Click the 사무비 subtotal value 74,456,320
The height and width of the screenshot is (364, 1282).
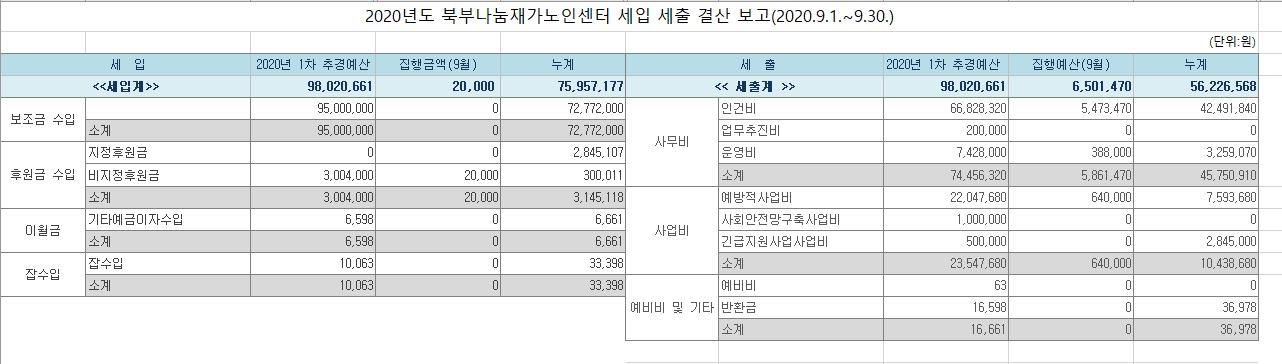946,174
